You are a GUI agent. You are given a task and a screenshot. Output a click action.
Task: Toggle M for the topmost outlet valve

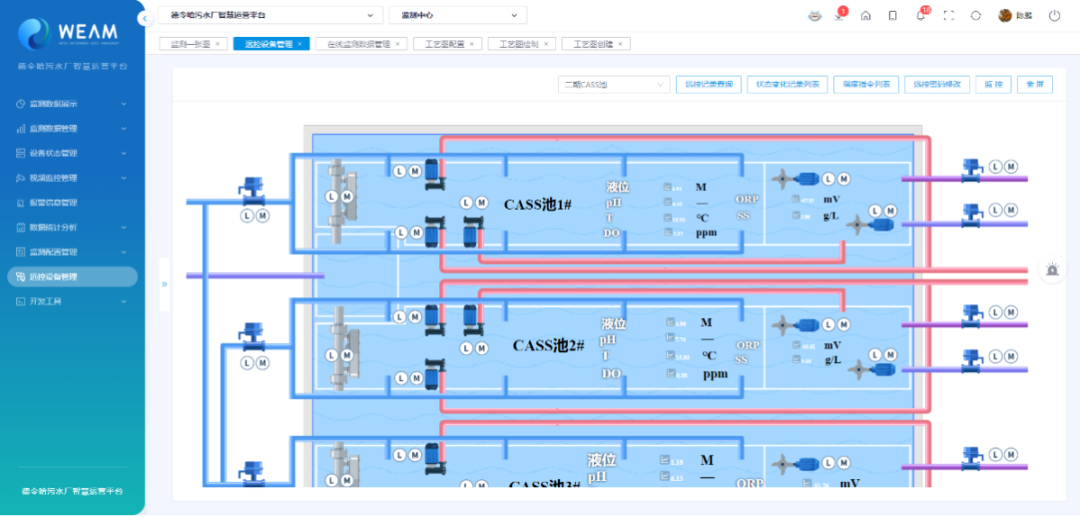click(x=1011, y=167)
